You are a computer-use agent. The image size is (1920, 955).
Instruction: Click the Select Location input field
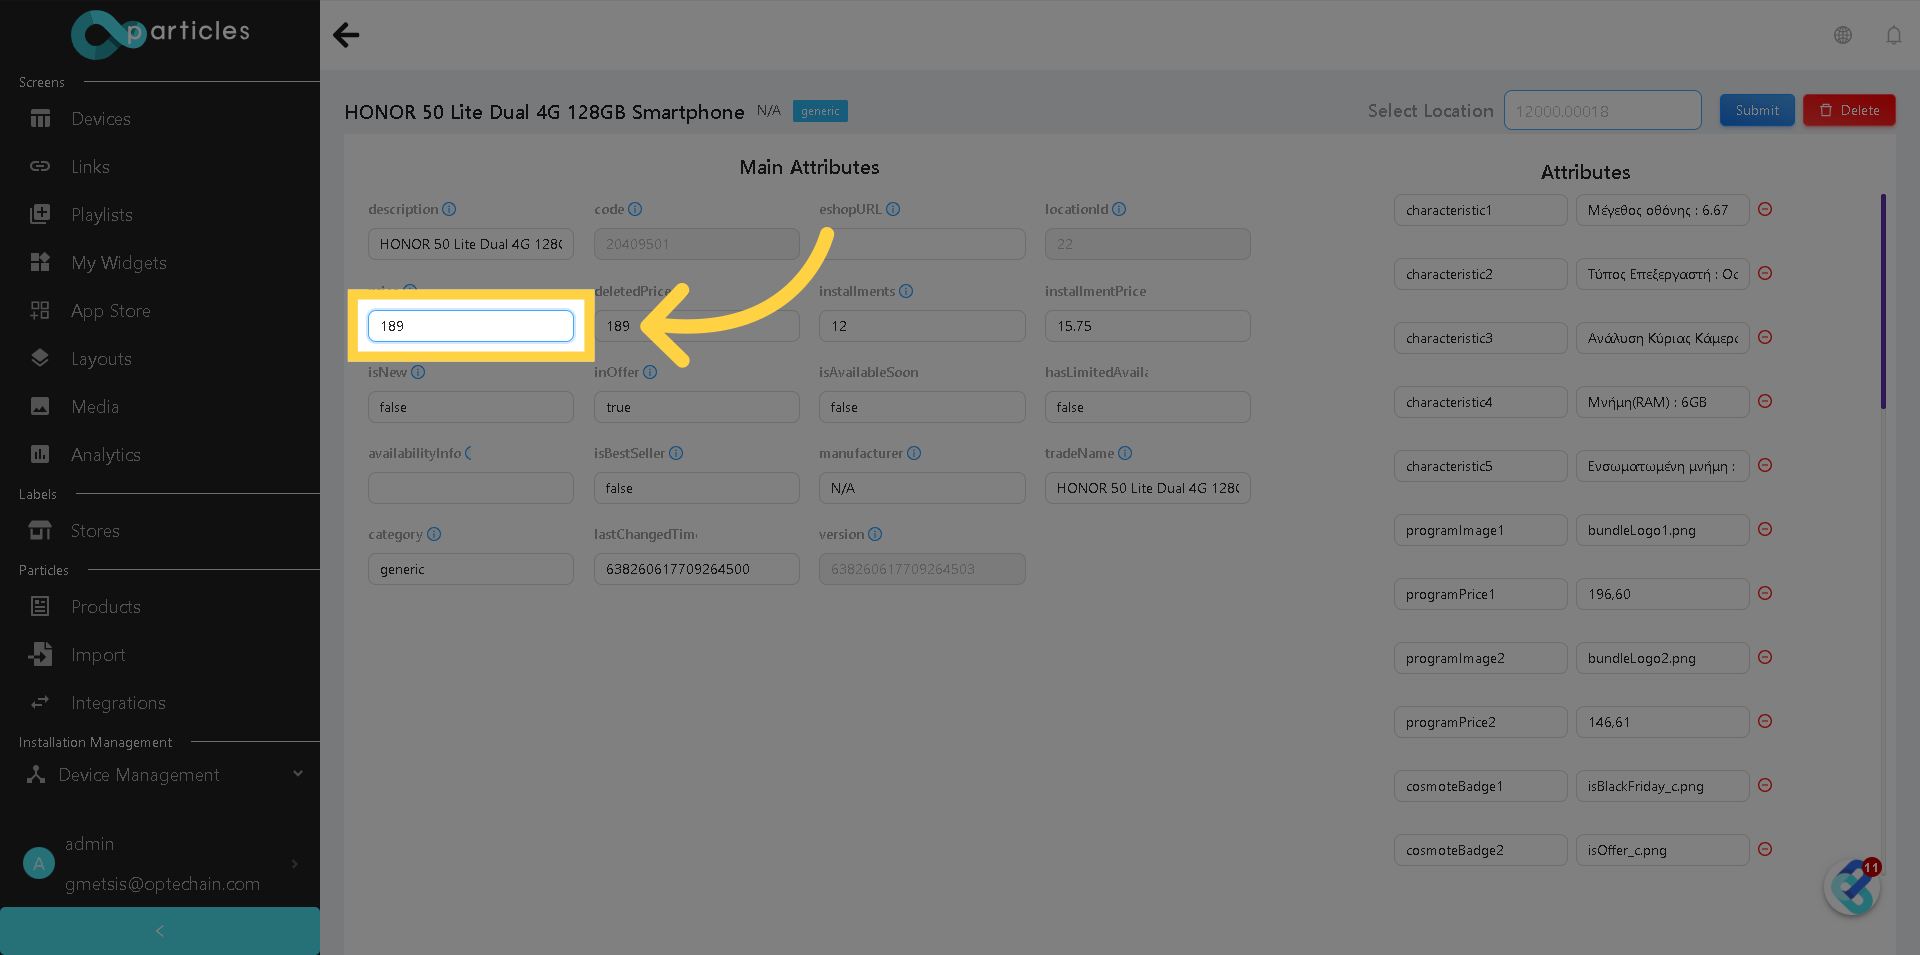coord(1602,110)
